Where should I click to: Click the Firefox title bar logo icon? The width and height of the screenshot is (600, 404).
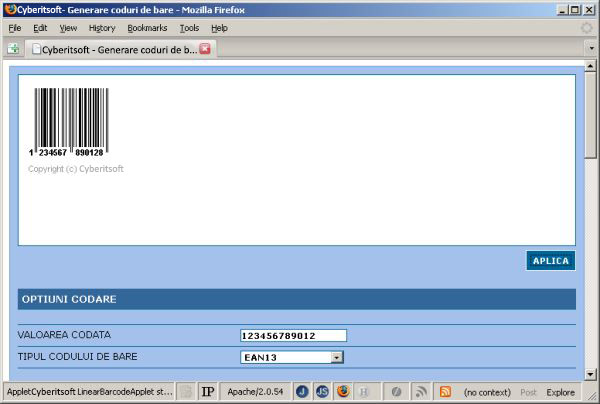coord(11,9)
